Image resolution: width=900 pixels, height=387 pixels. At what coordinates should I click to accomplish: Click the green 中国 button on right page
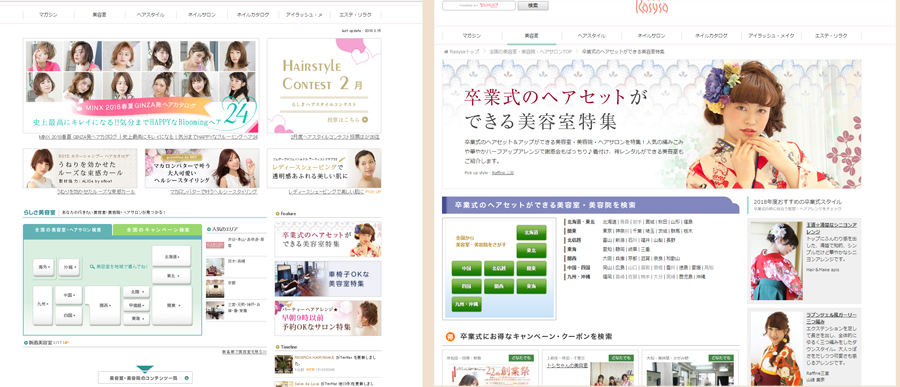466,268
